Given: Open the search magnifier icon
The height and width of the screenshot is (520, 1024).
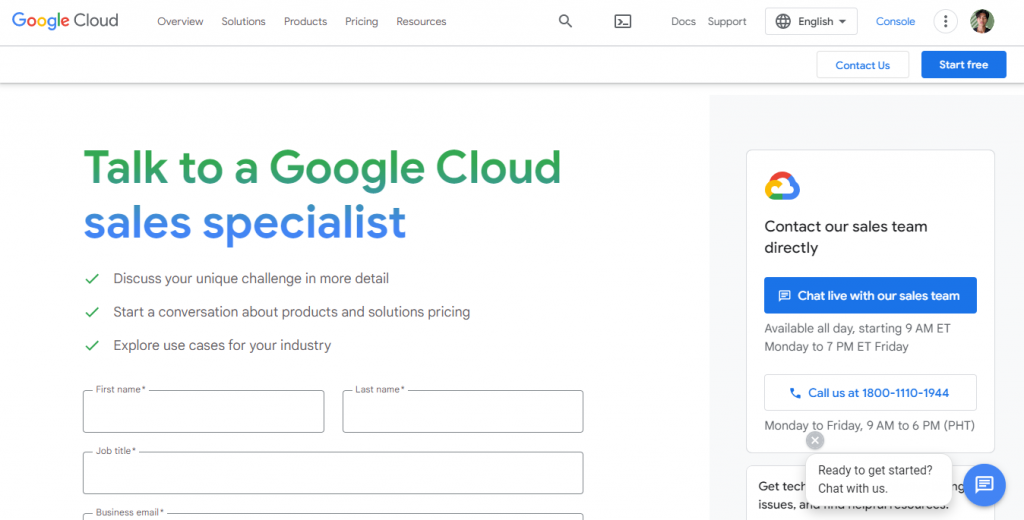Looking at the screenshot, I should 565,21.
